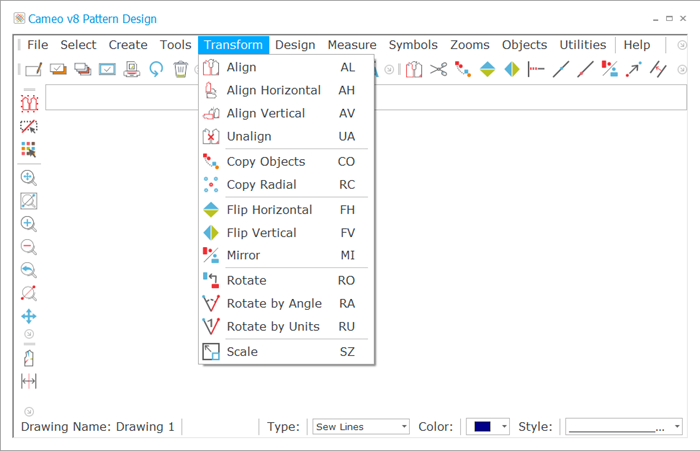Image resolution: width=700 pixels, height=451 pixels.
Task: Click the new drawing pencil toolbar icon
Action: [x=33, y=70]
